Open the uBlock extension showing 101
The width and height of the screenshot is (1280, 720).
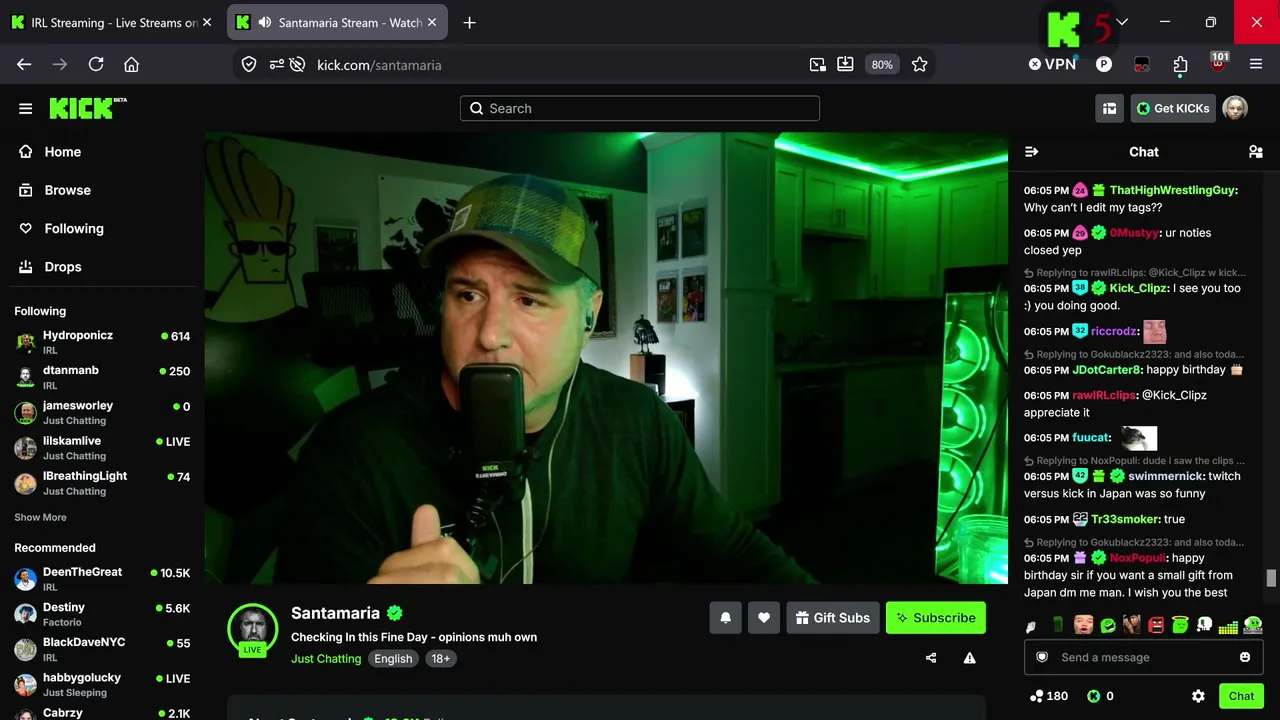[x=1218, y=63]
